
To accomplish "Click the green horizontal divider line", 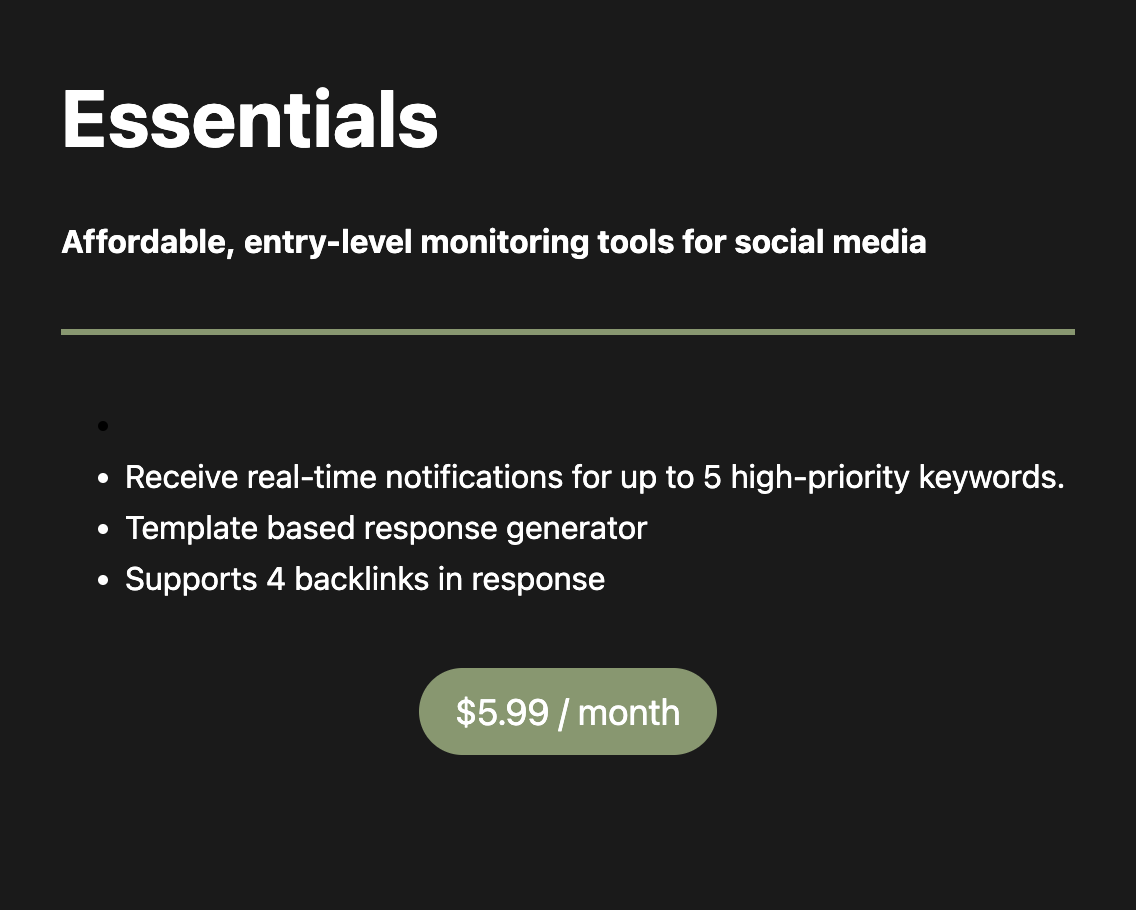I will tap(567, 332).
